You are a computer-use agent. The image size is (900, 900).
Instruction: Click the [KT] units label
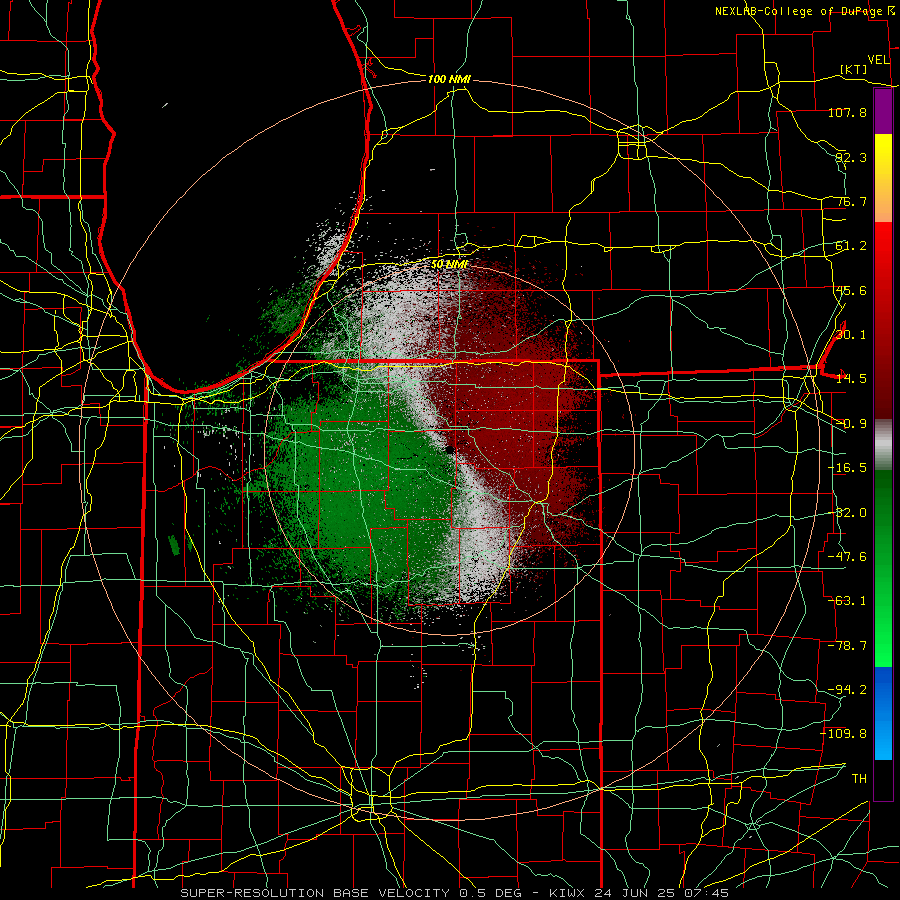[x=854, y=69]
